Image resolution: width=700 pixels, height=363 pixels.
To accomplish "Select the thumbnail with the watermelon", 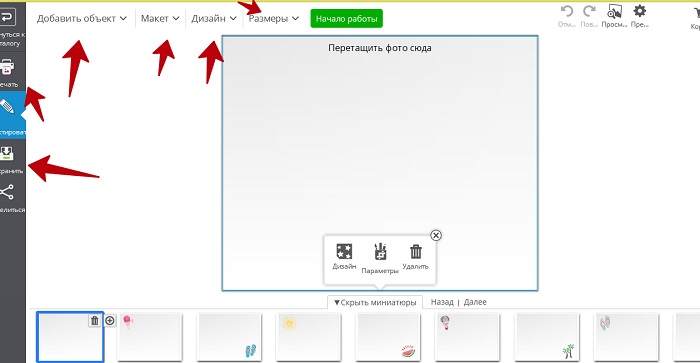I will 388,337.
